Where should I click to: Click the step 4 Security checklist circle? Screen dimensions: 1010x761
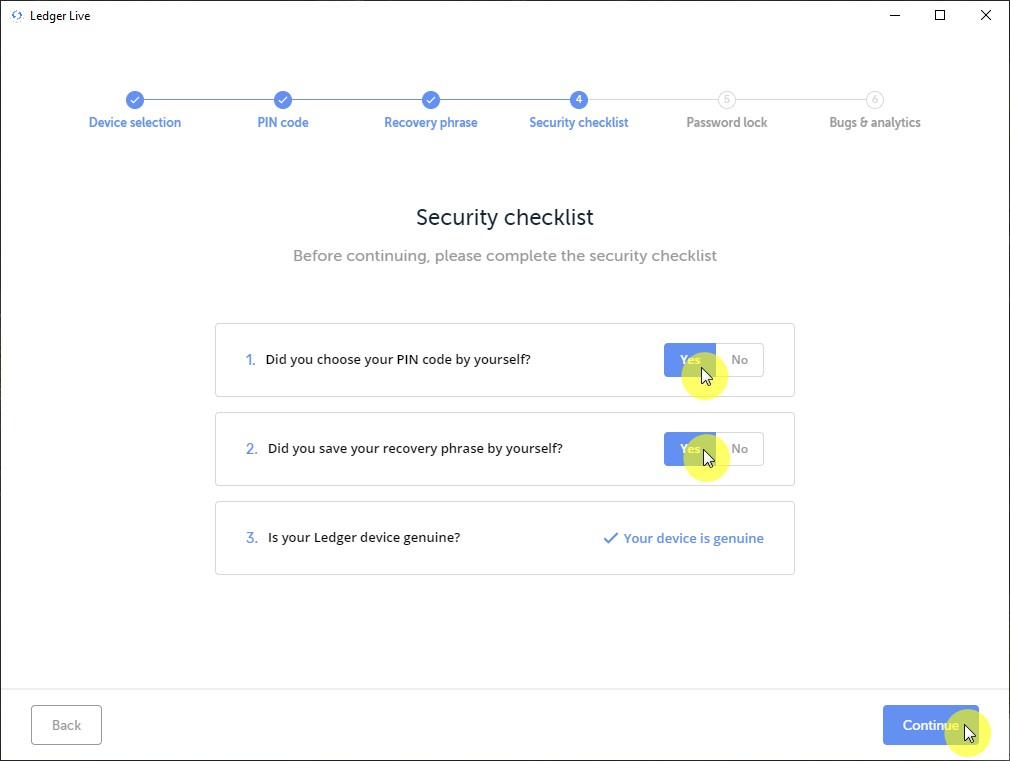[579, 100]
